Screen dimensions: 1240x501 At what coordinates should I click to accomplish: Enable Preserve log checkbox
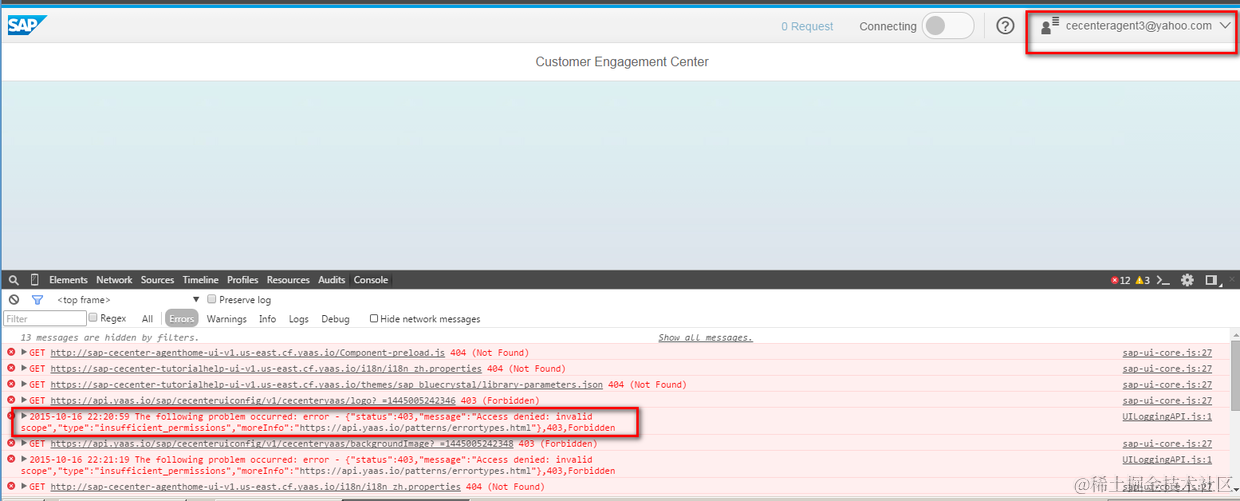coord(212,299)
